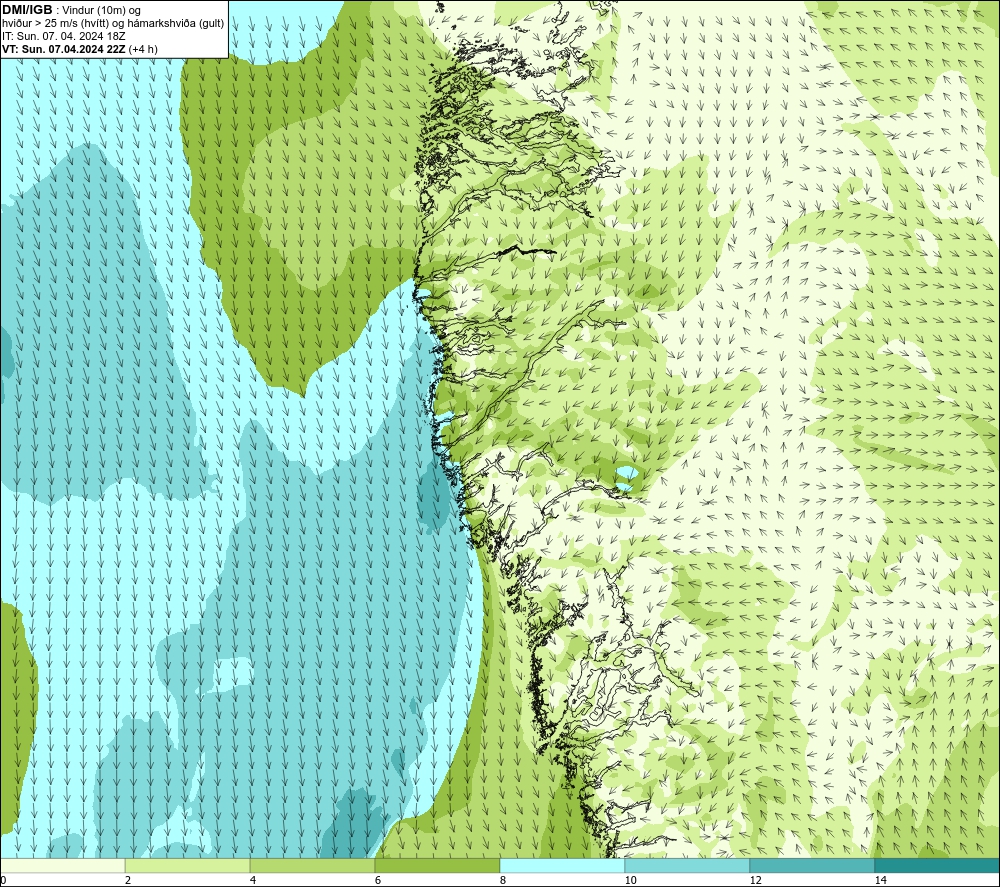
Task: Click the 'Vindur (10m) og' label
Action: [102, 10]
